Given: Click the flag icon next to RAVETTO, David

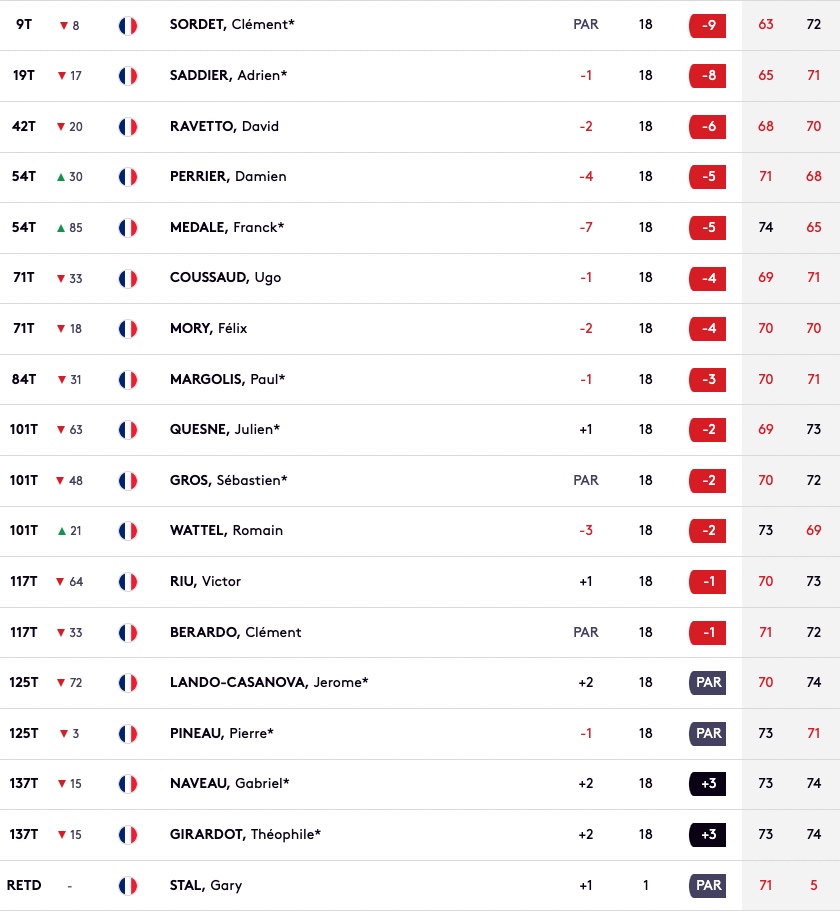Looking at the screenshot, I should (127, 127).
